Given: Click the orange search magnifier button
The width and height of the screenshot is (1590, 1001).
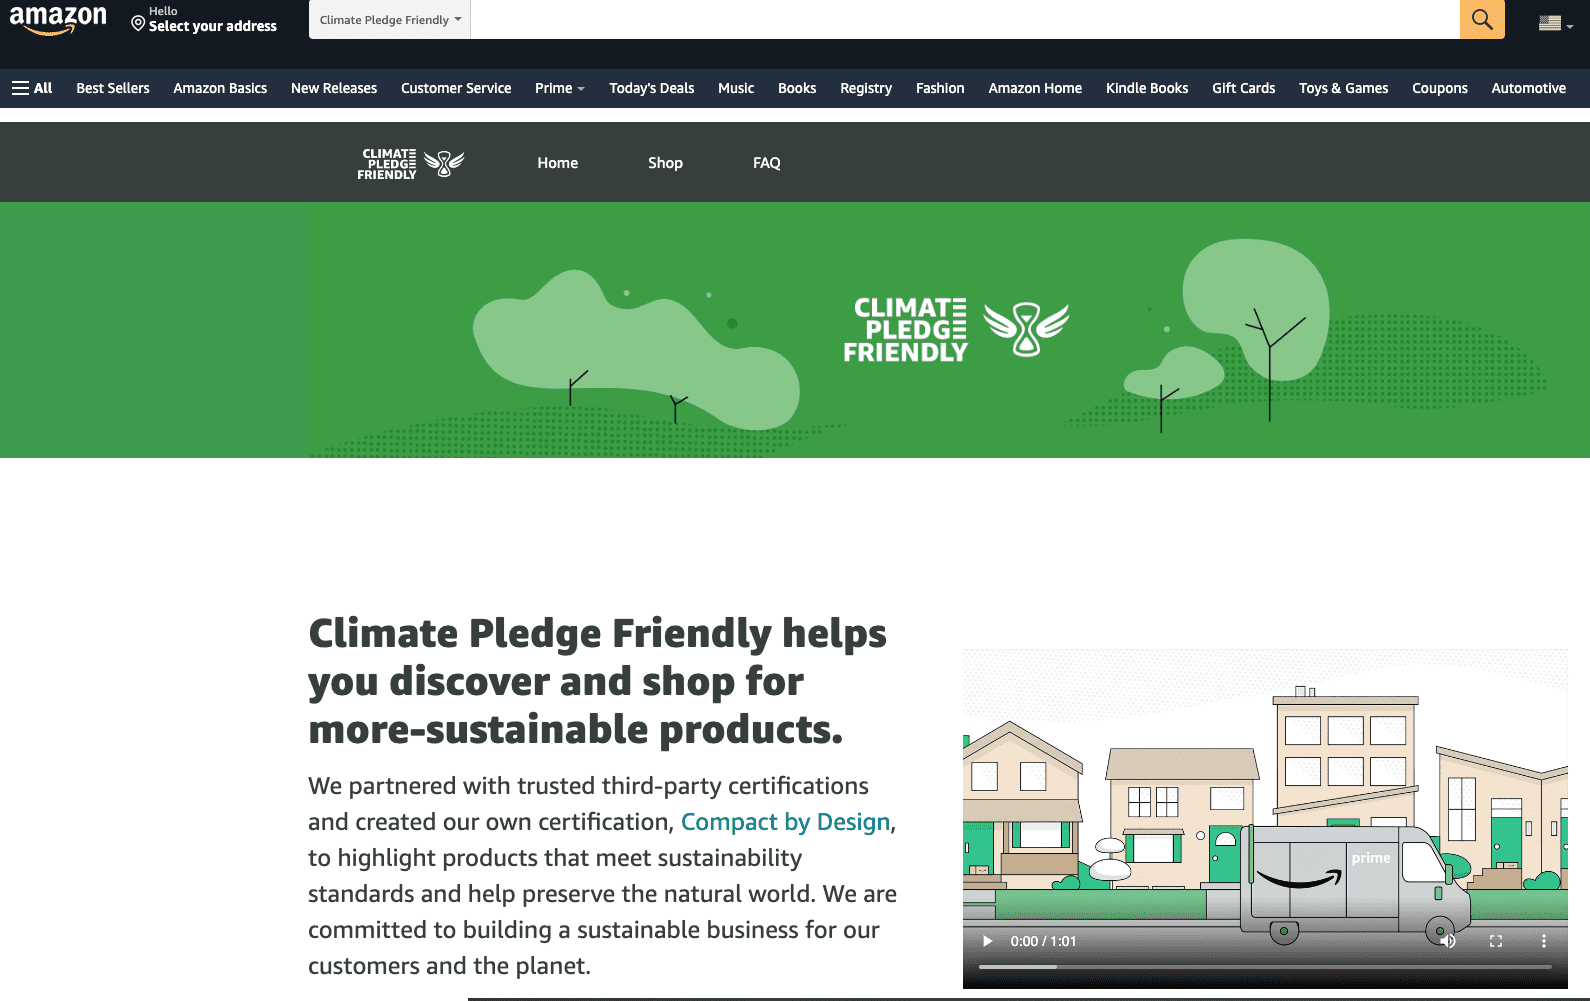Looking at the screenshot, I should [1482, 20].
